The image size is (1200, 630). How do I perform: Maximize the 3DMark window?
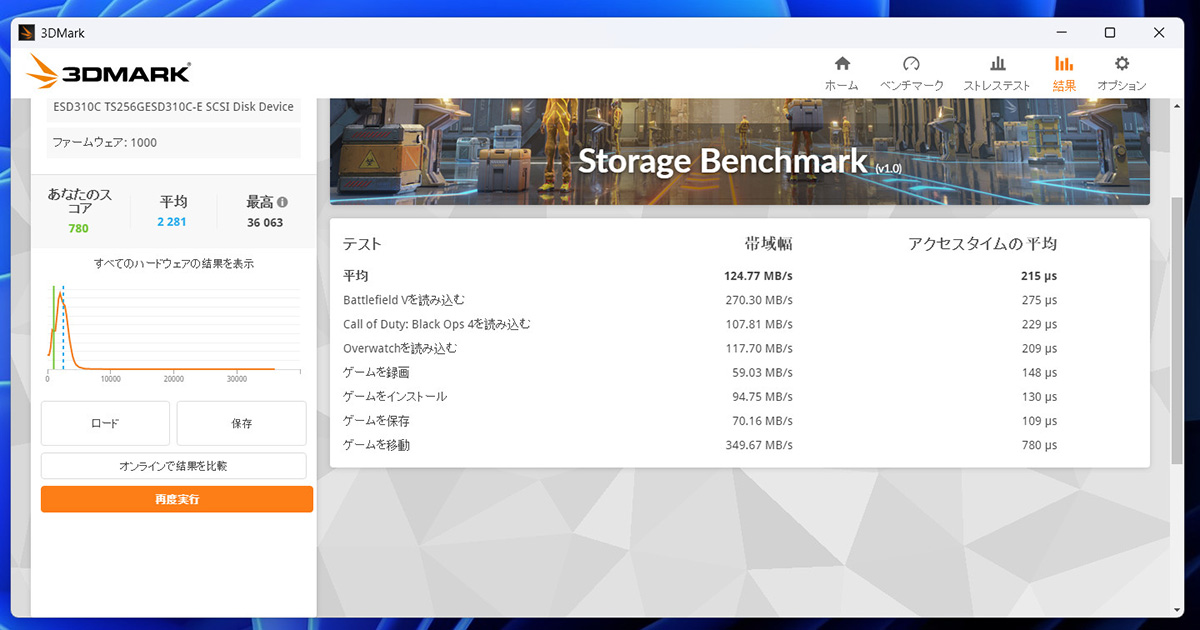(x=1110, y=33)
